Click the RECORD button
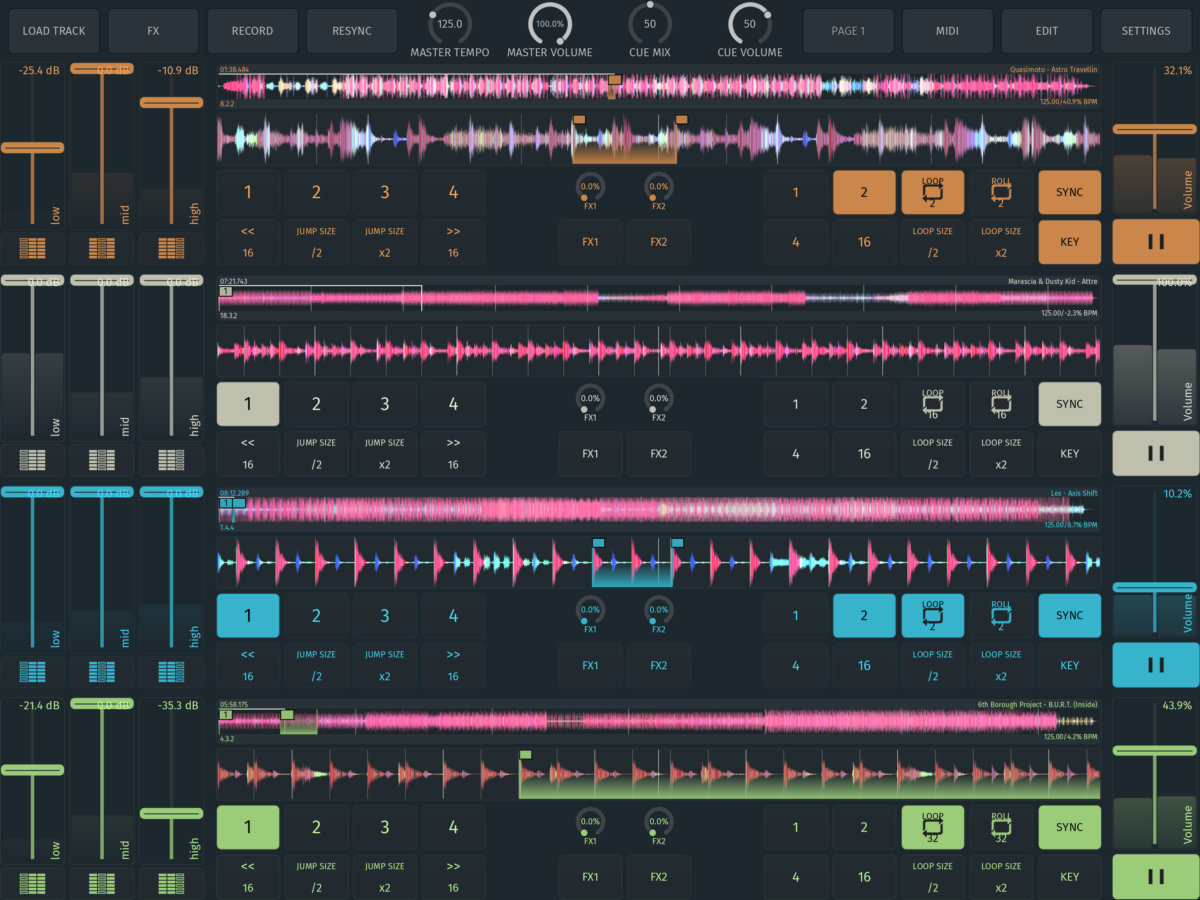 252,31
